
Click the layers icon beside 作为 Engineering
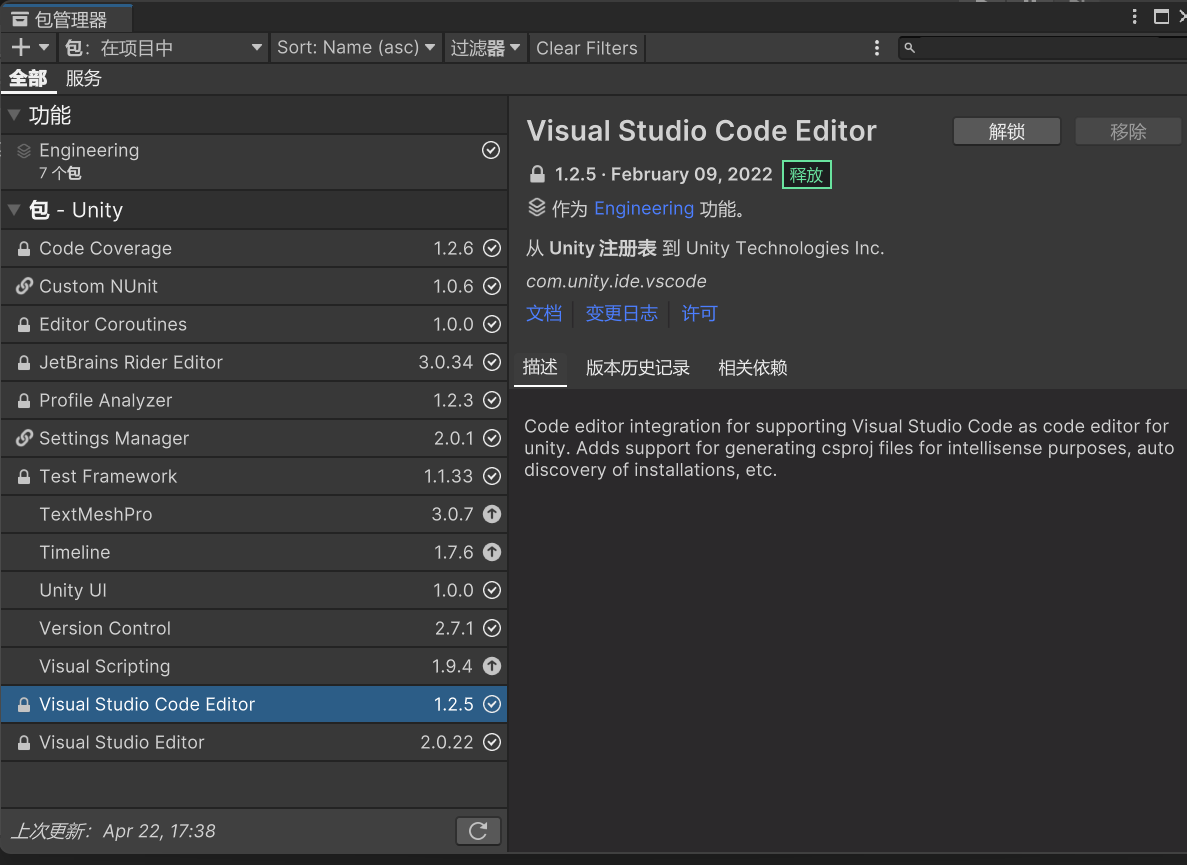[x=537, y=207]
